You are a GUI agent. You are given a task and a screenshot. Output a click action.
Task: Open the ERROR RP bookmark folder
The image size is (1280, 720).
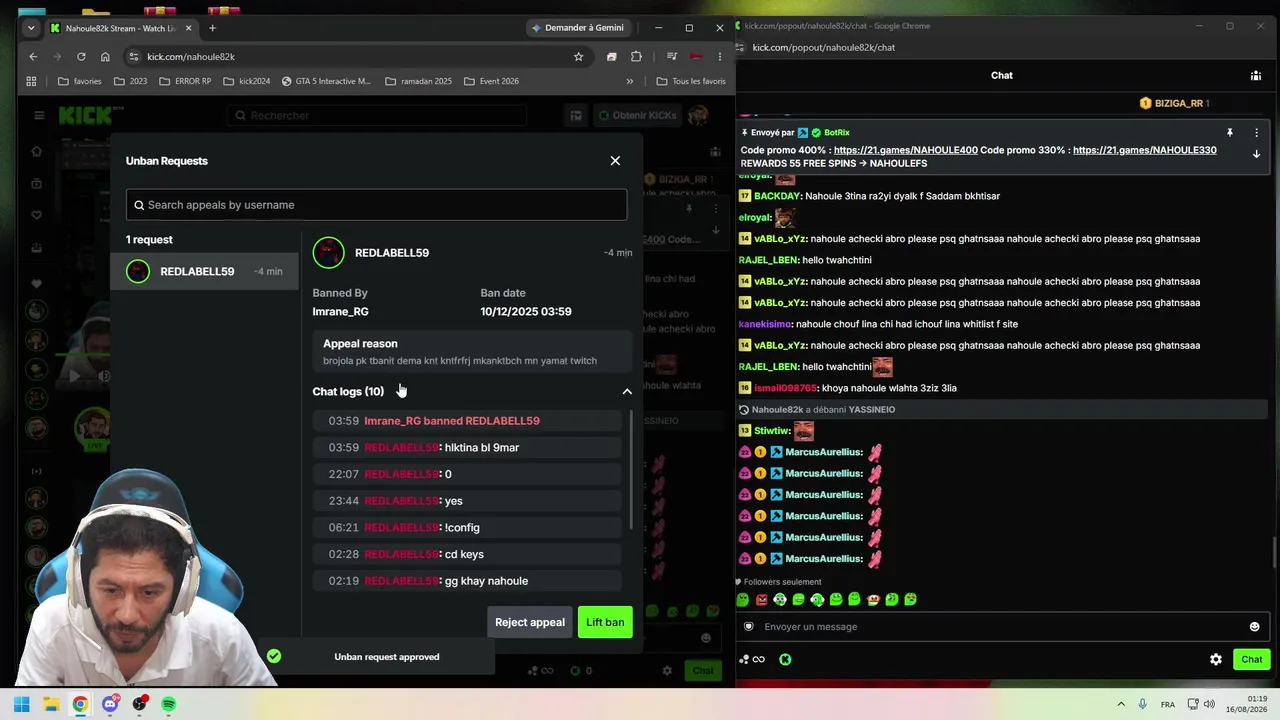[185, 81]
